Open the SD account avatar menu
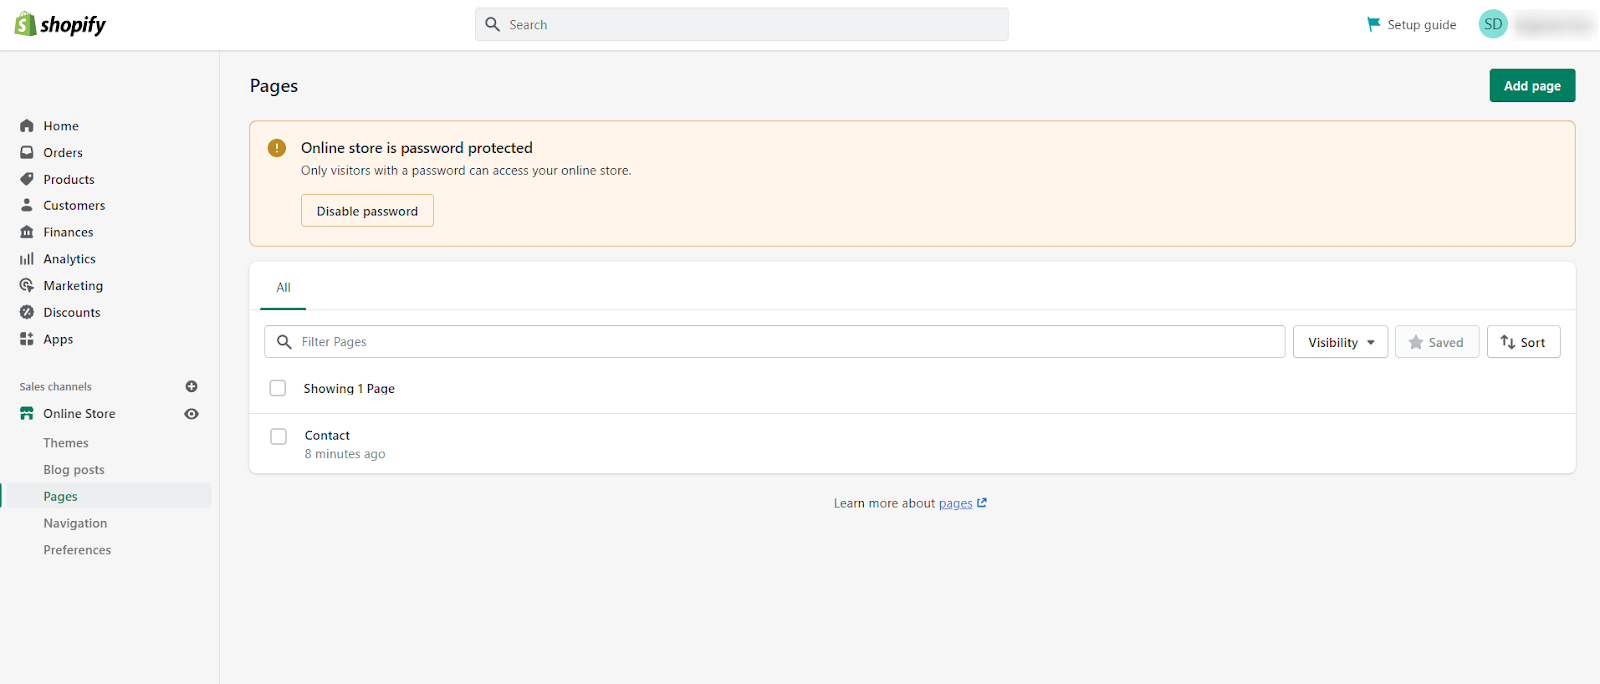This screenshot has height=684, width=1600. pos(1493,24)
